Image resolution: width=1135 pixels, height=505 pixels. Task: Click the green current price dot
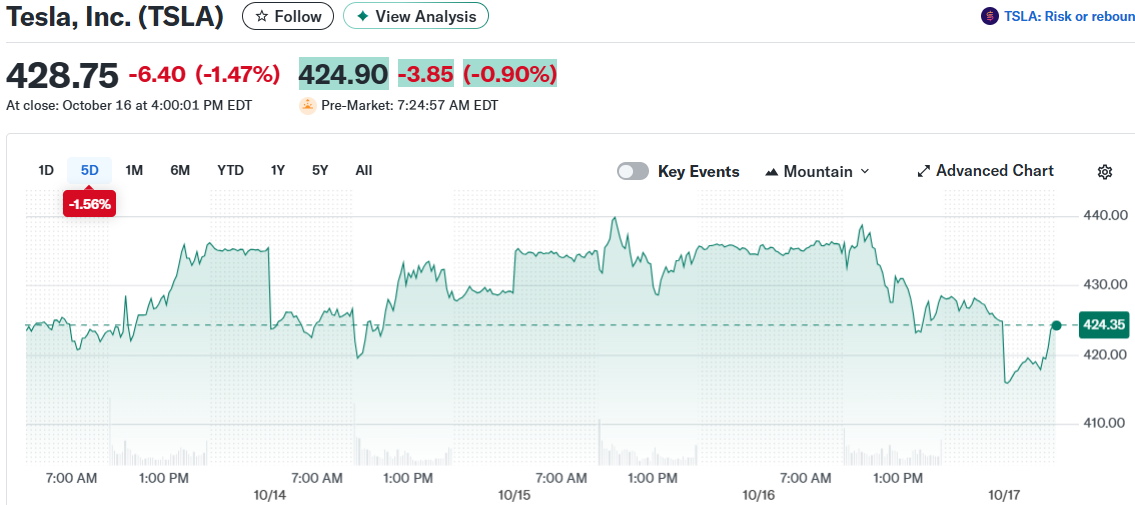1056,325
